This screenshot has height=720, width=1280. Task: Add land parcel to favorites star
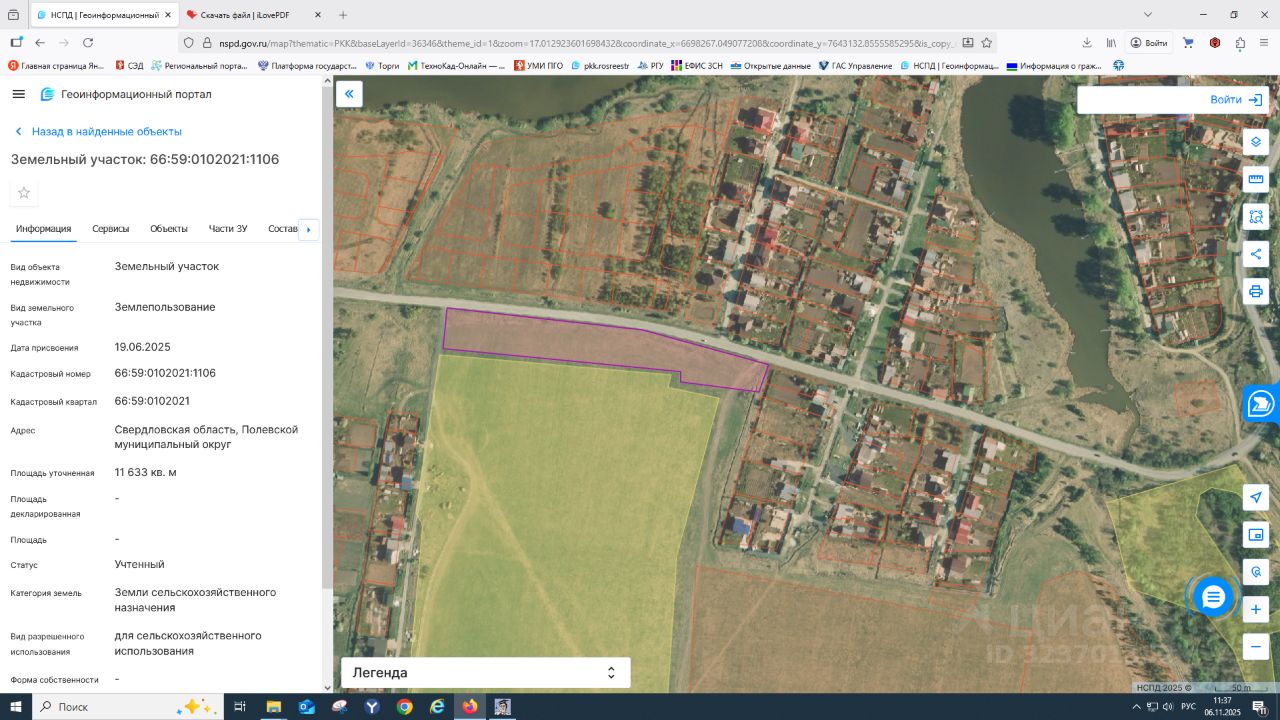24,193
